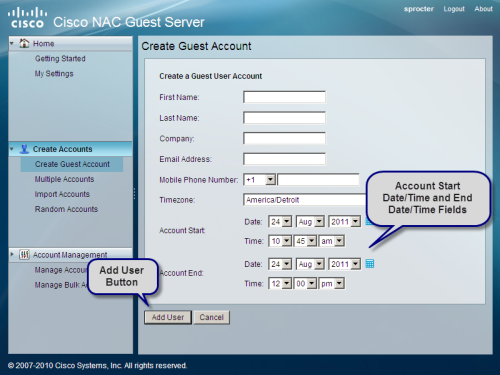Viewport: 500px width, 375px height.
Task: Open Account Start hour dropdown
Action: (280, 241)
